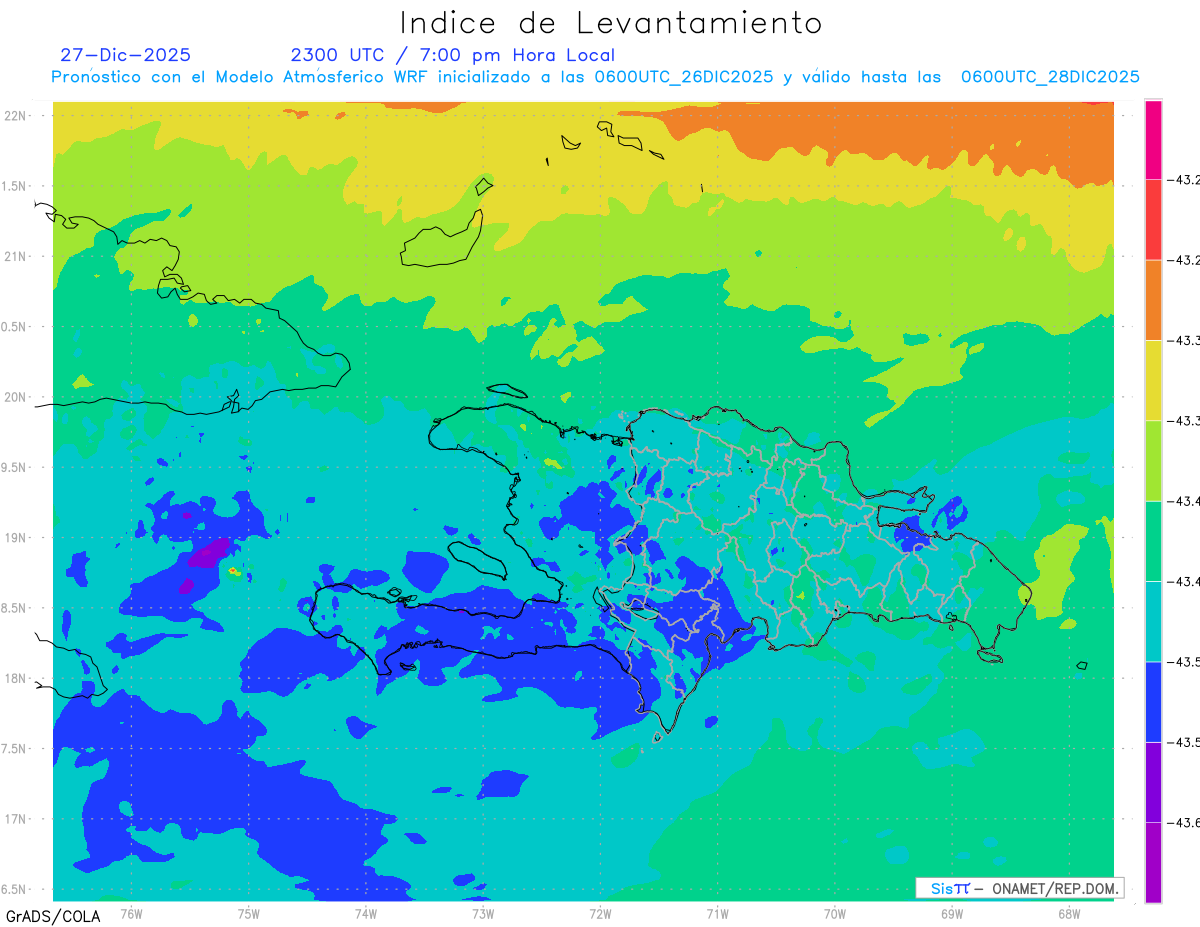Click the '9.5N' latitude label
The height and width of the screenshot is (927, 1200).
[x=15, y=468]
